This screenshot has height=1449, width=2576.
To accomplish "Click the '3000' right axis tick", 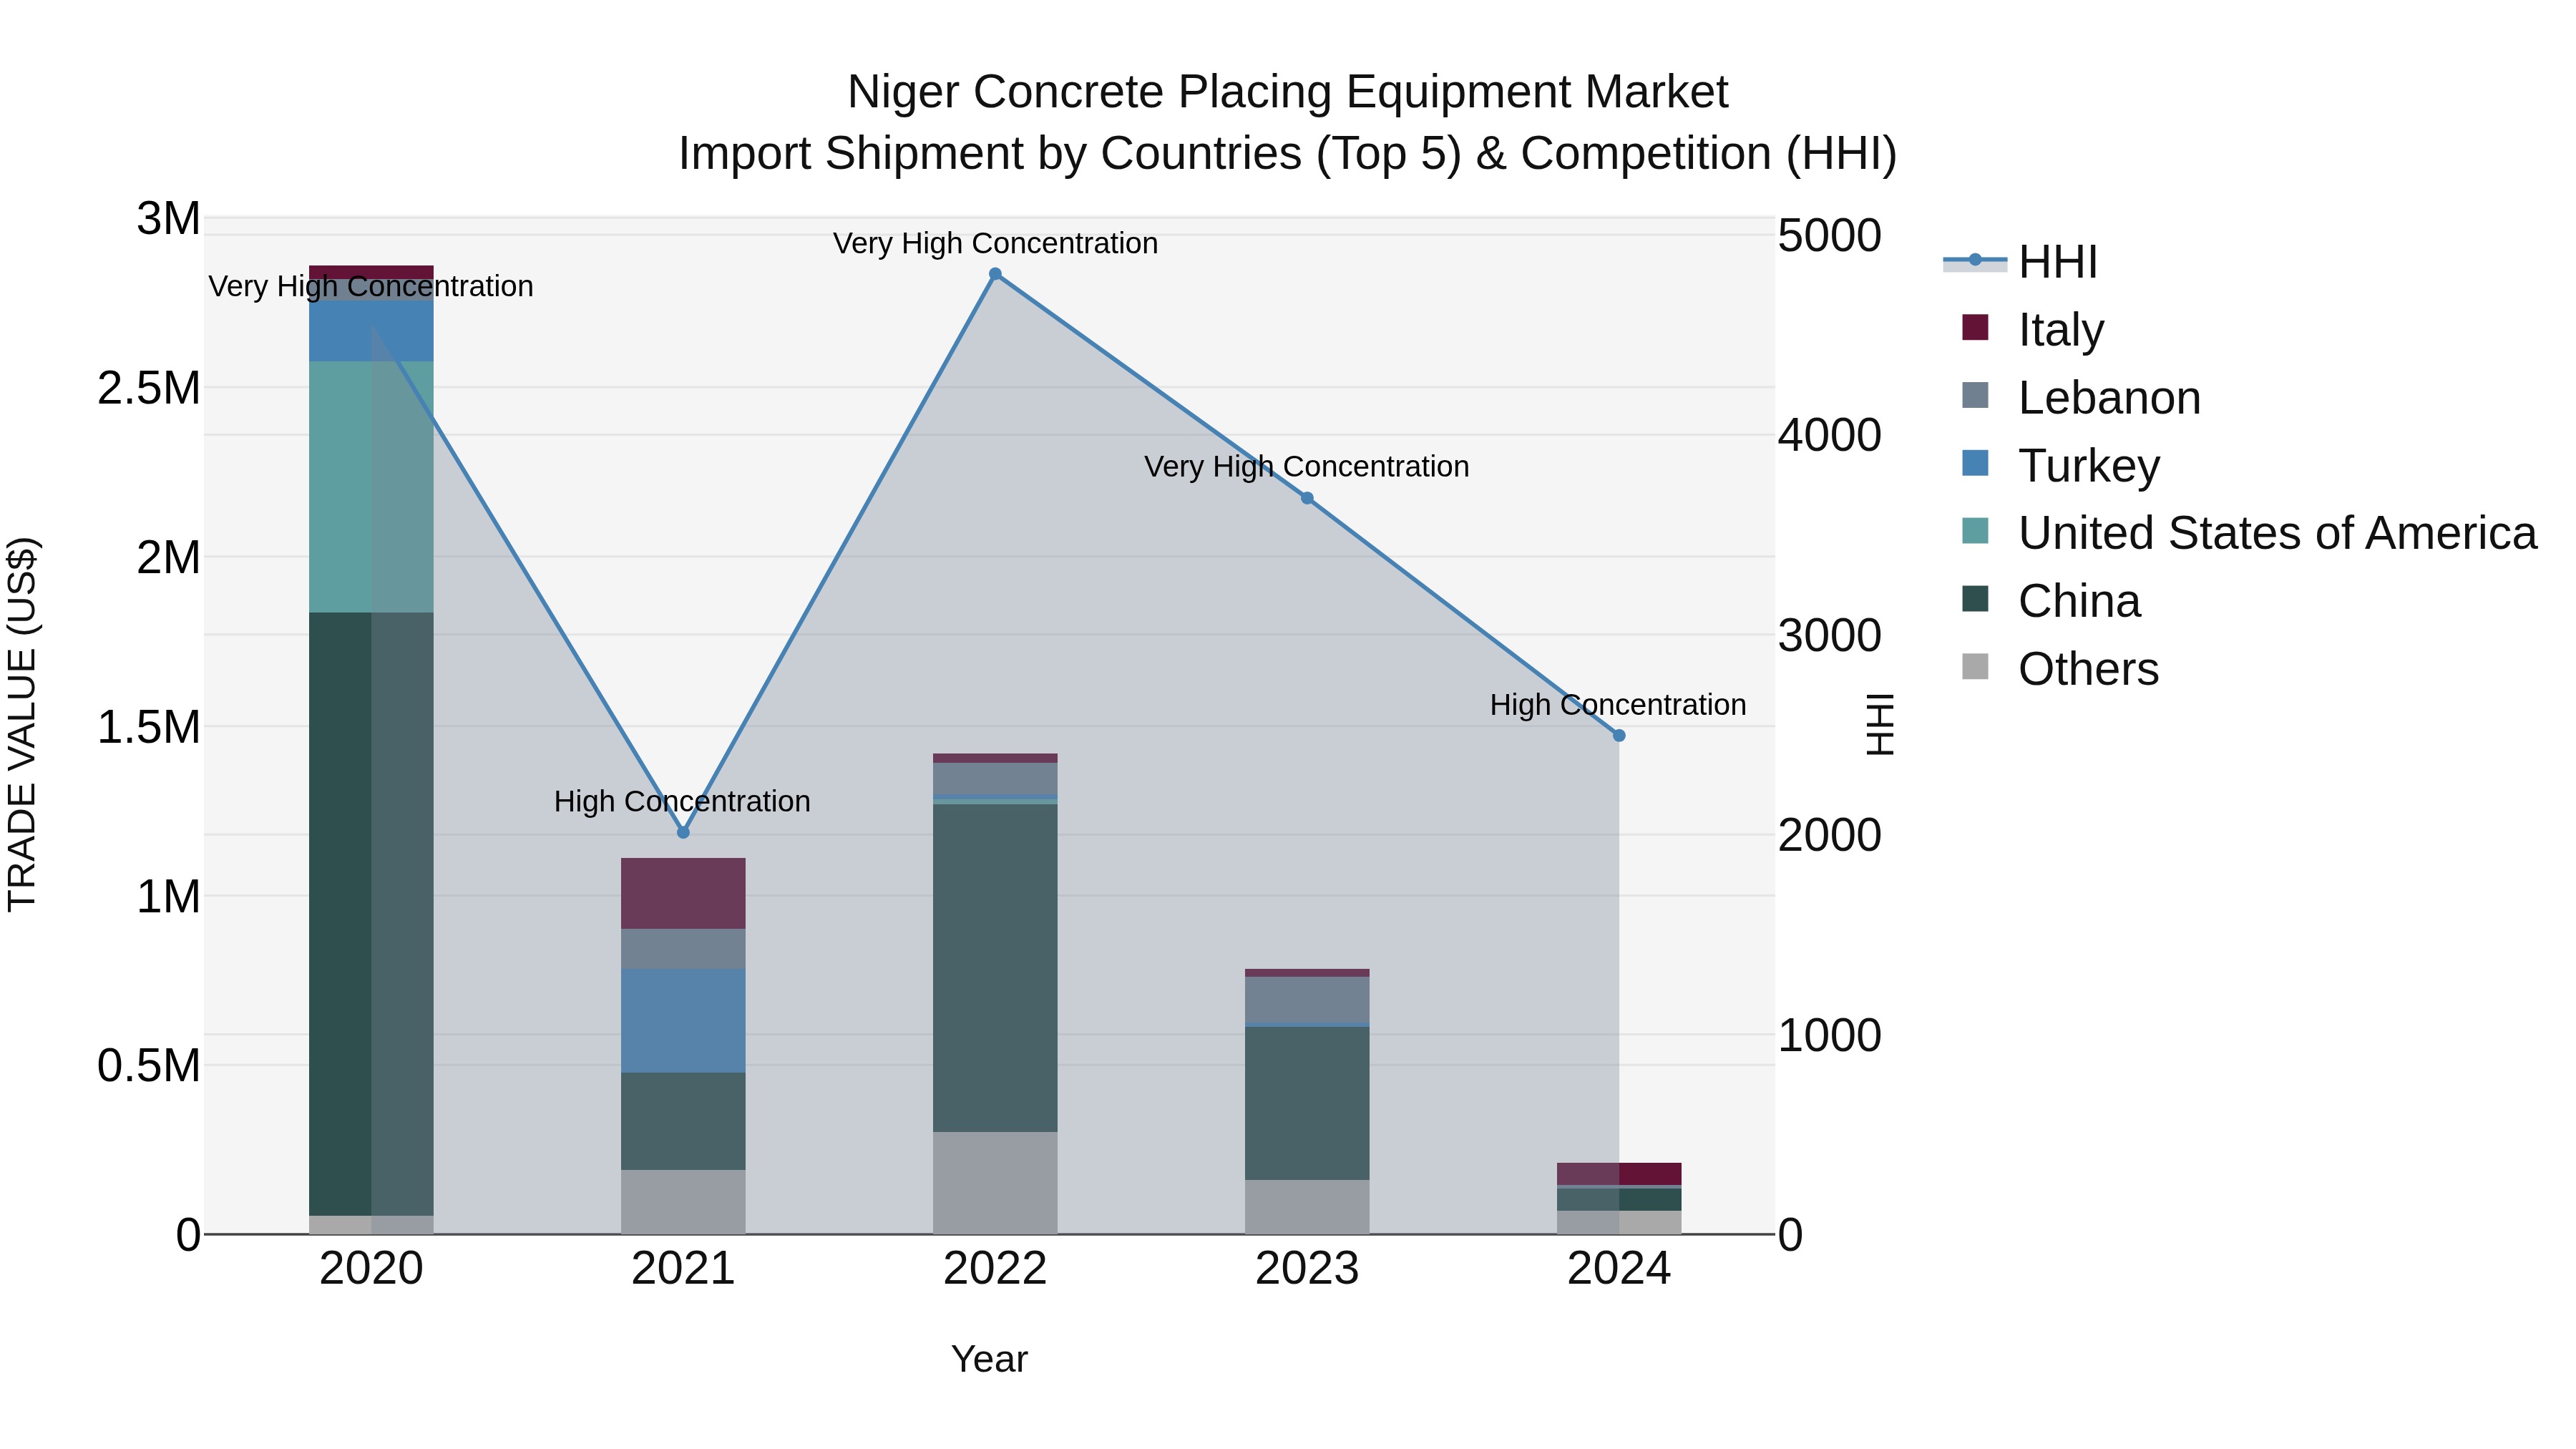I will [x=1829, y=635].
